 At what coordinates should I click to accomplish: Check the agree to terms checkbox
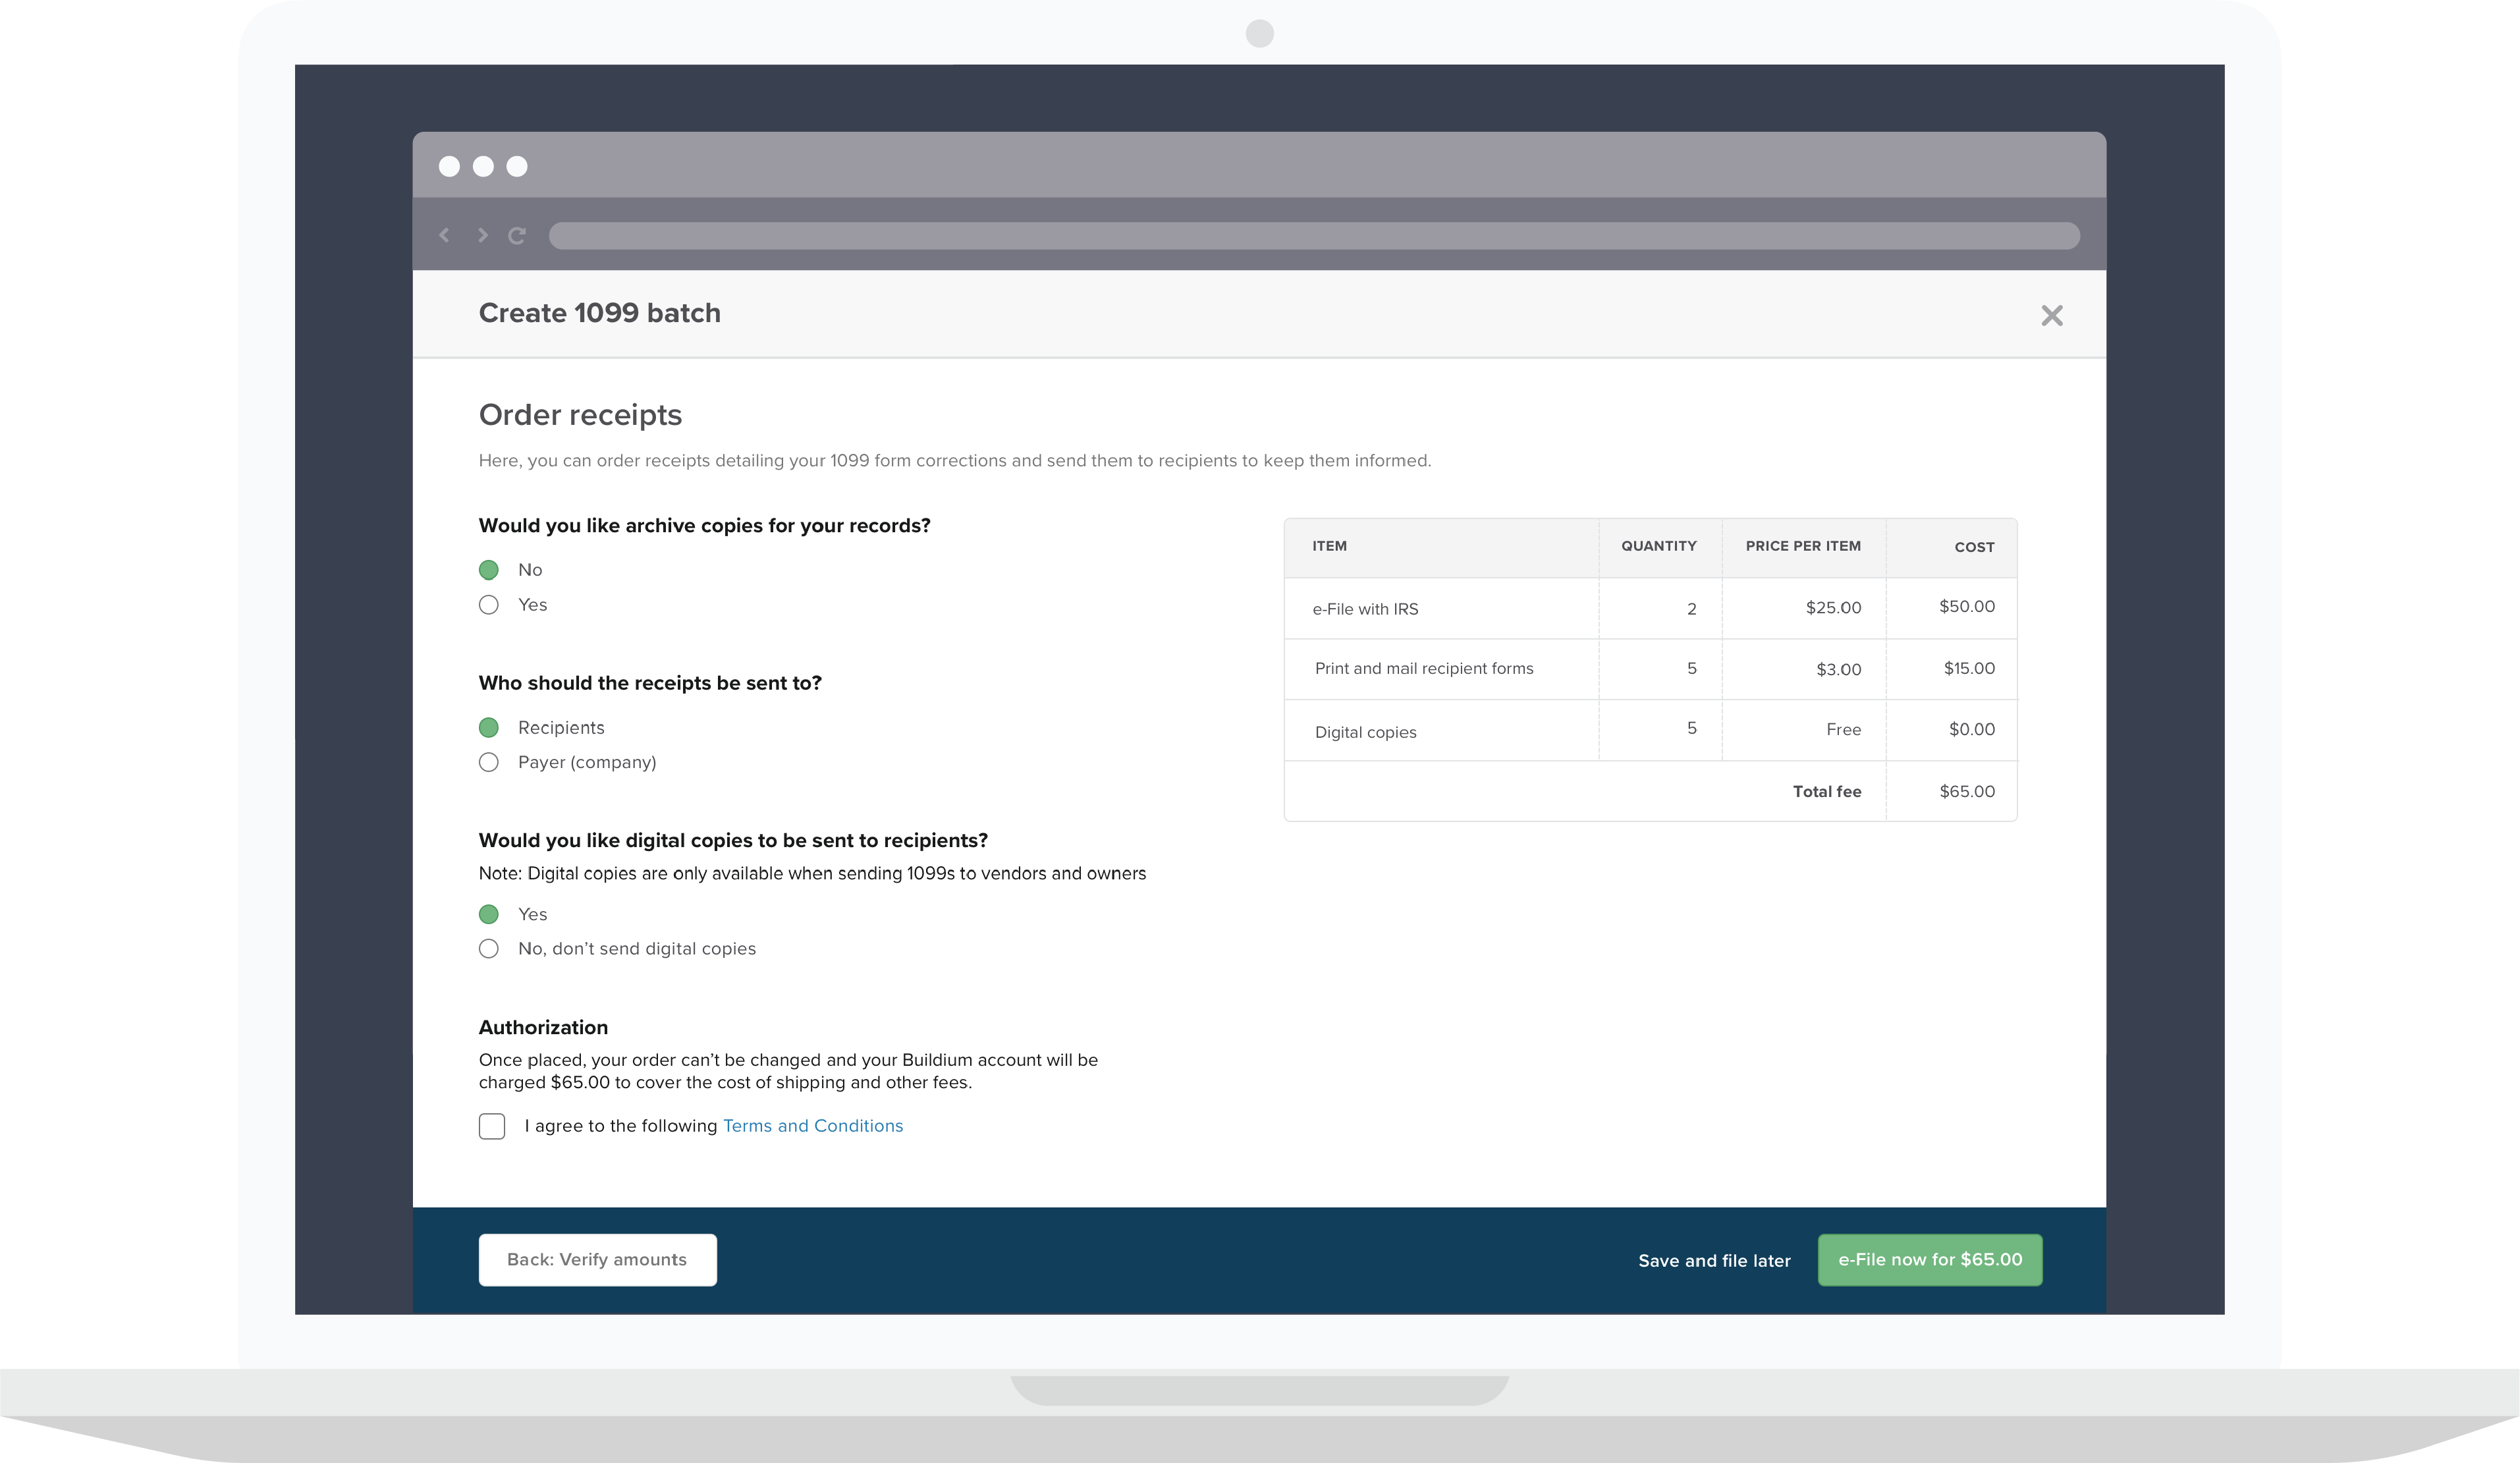492,1126
